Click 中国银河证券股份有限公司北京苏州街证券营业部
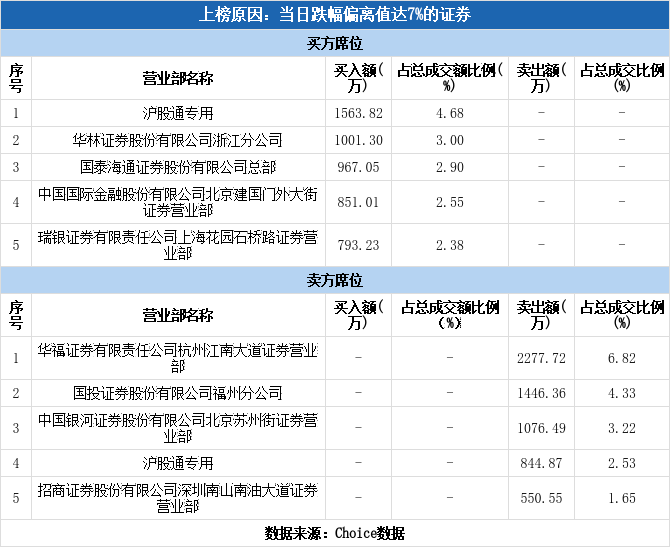This screenshot has height=547, width=670. (x=178, y=428)
